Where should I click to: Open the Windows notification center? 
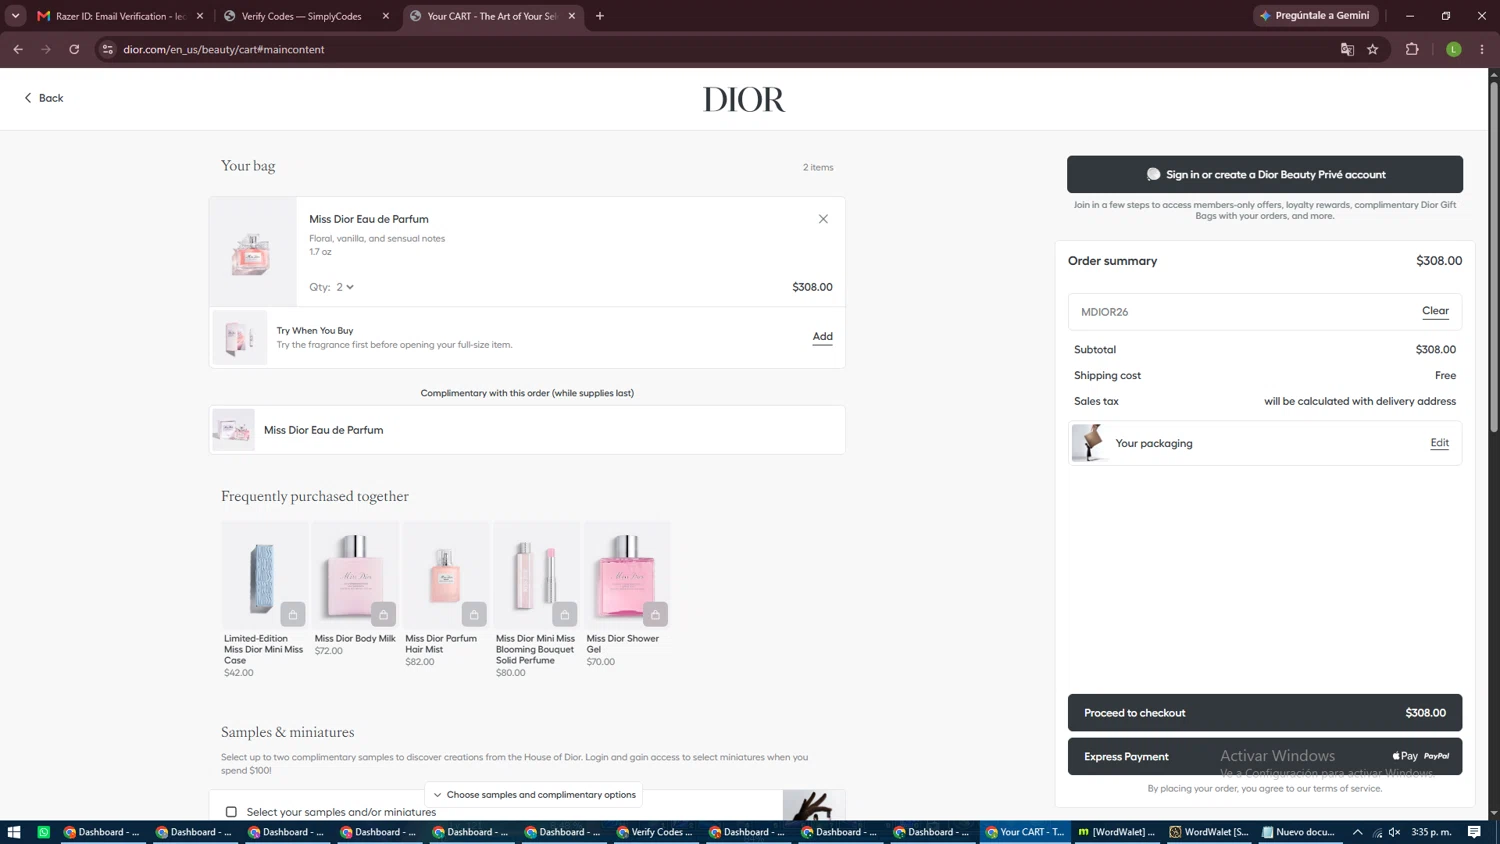(1474, 832)
